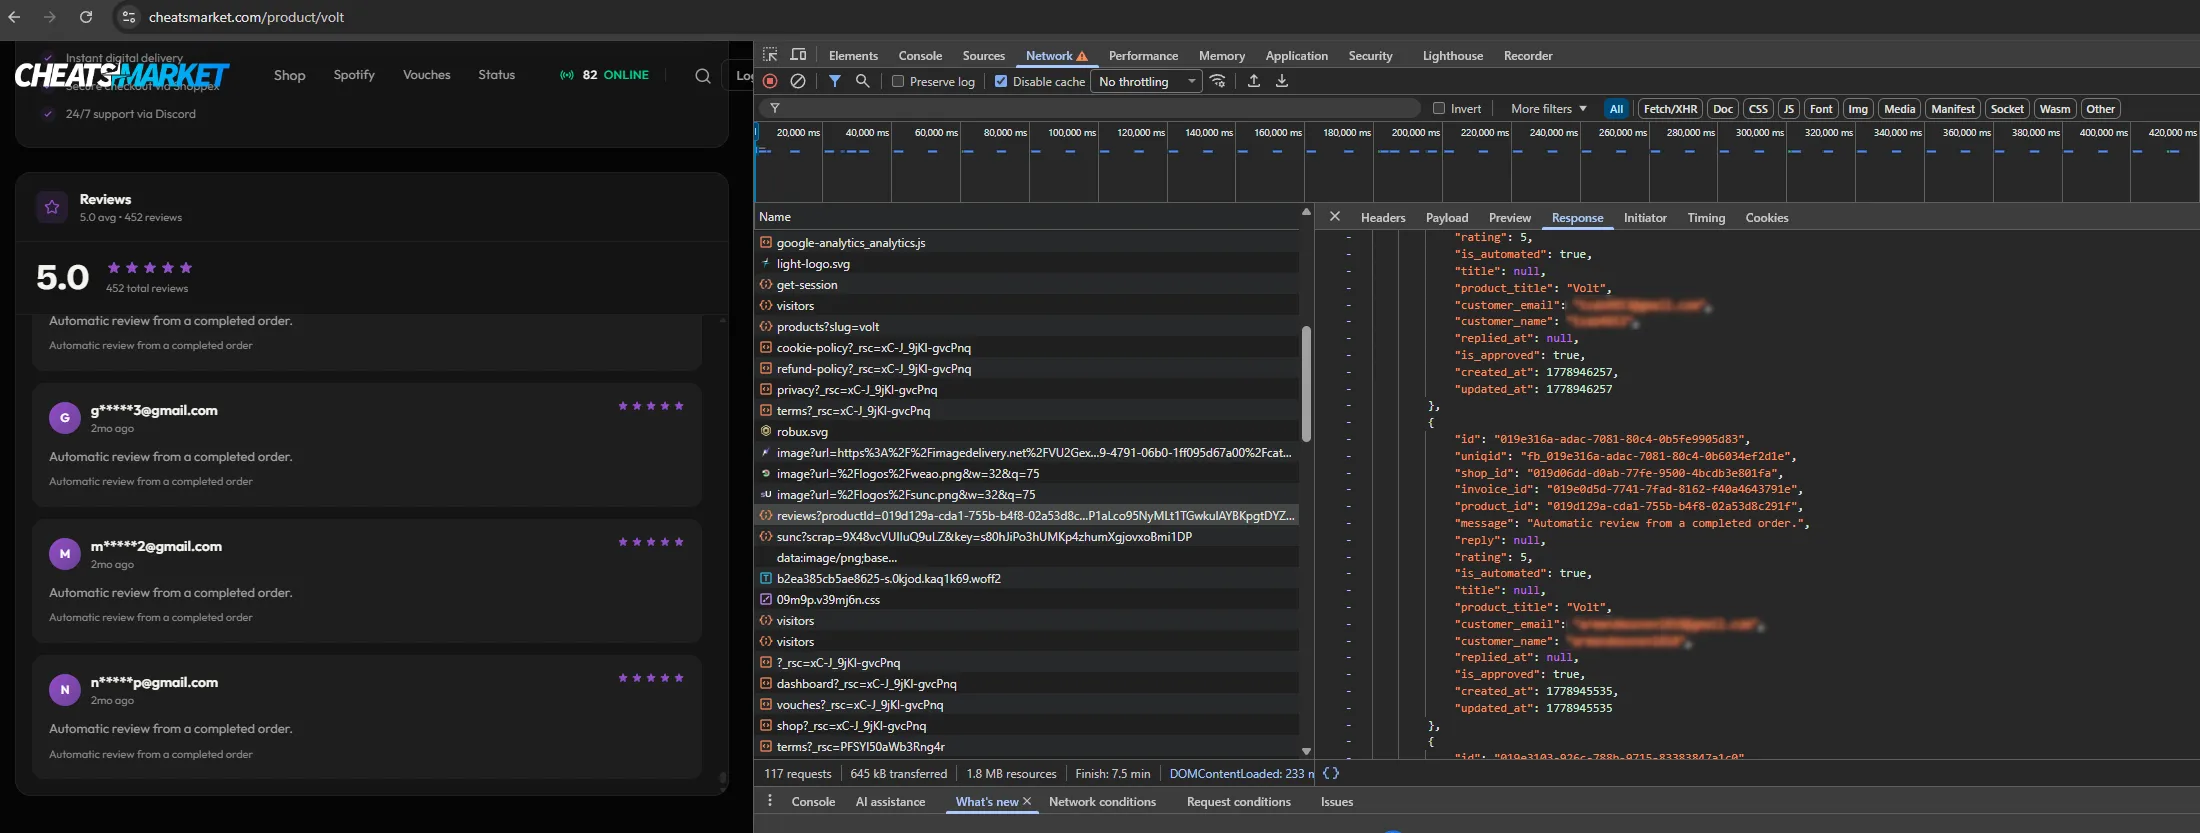2200x833 pixels.
Task: Click the browser address bar URL
Action: [x=246, y=17]
